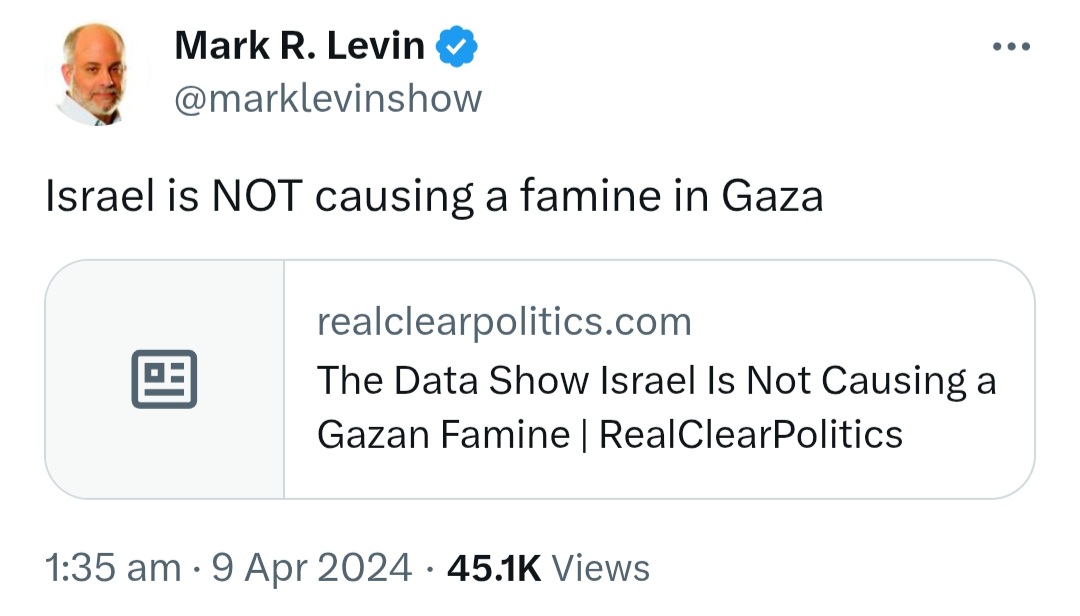
Task: Click the 1:35 am timestamp
Action: [x=113, y=568]
